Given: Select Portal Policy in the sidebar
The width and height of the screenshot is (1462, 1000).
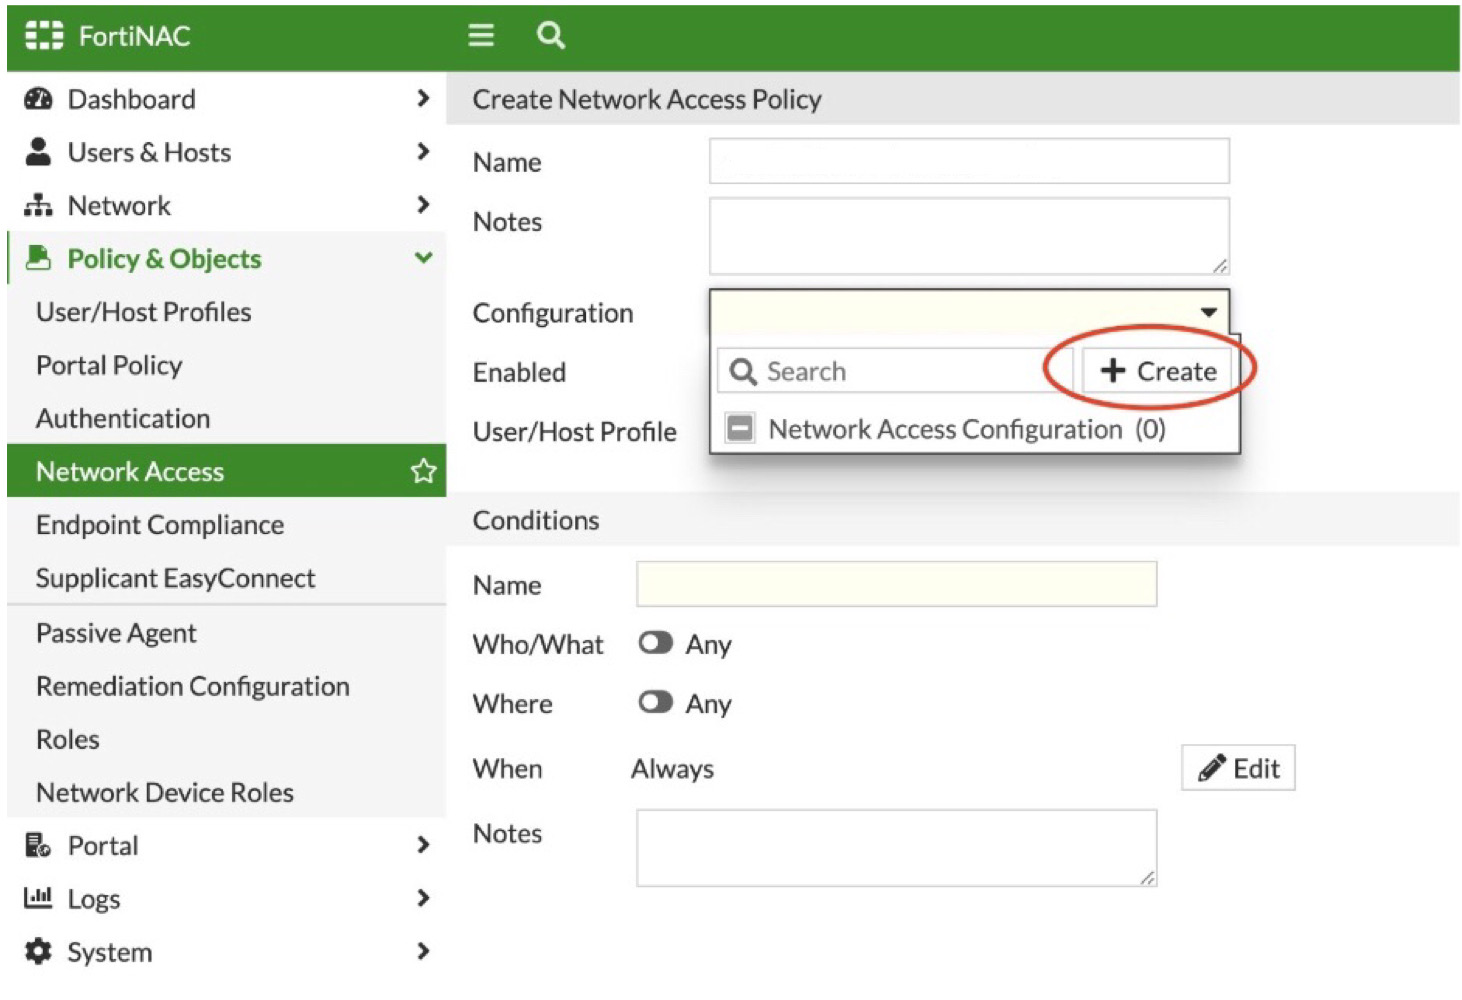Looking at the screenshot, I should click(x=108, y=364).
